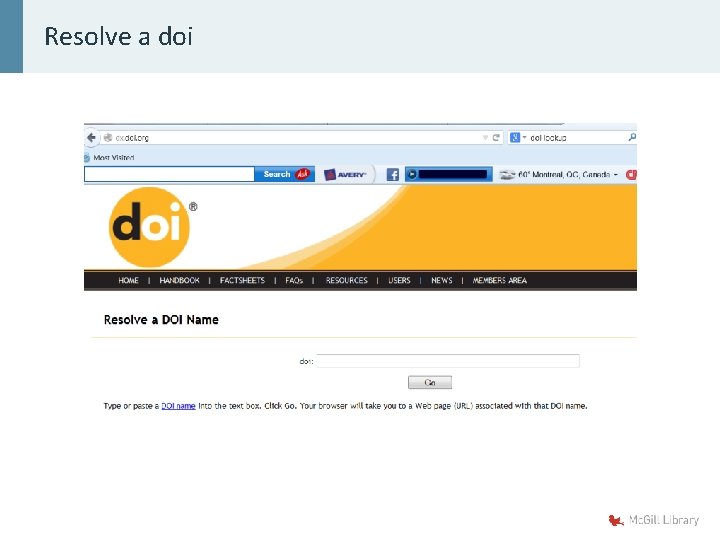Open the RESOURCES navigation item
Image resolution: width=720 pixels, height=540 pixels.
tap(347, 280)
